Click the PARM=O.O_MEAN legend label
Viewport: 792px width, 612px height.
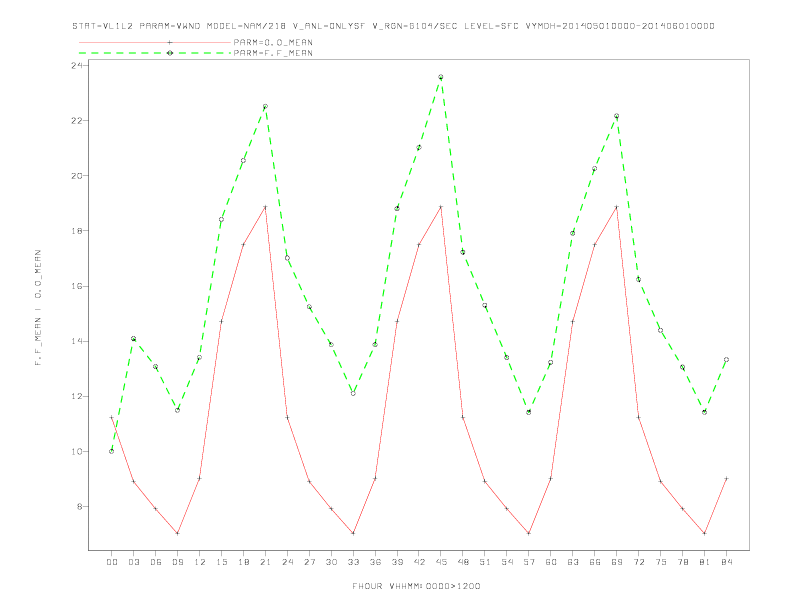pos(273,42)
